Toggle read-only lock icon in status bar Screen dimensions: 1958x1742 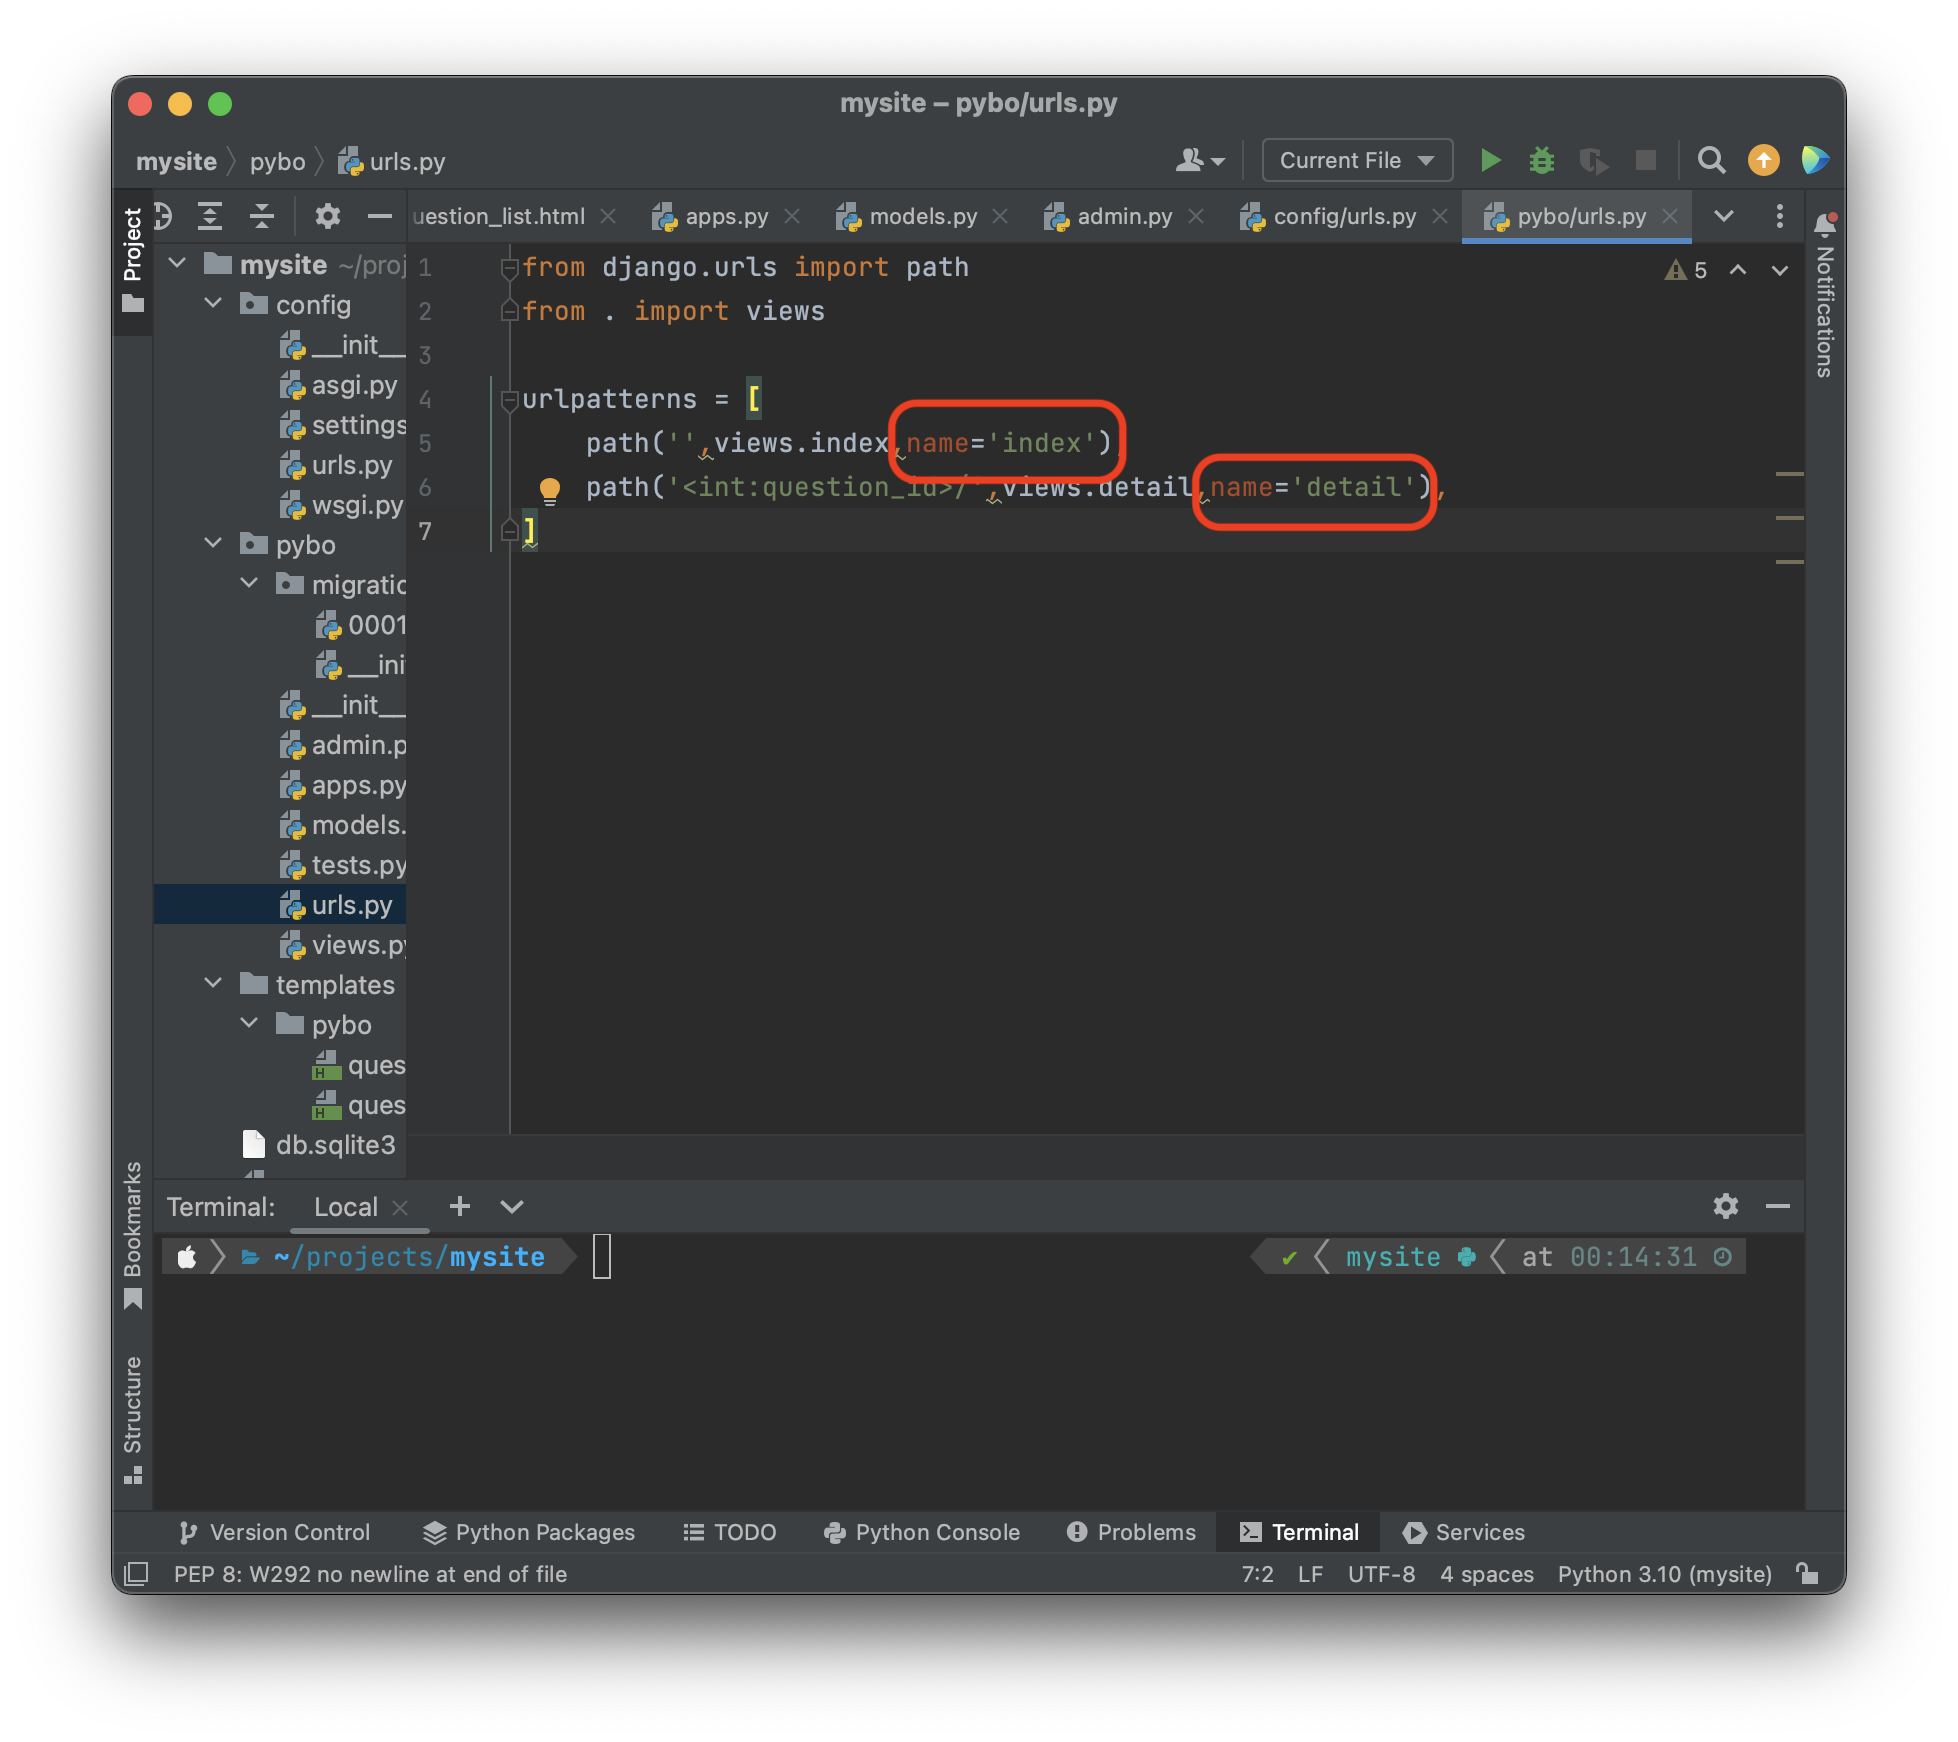[1807, 1574]
